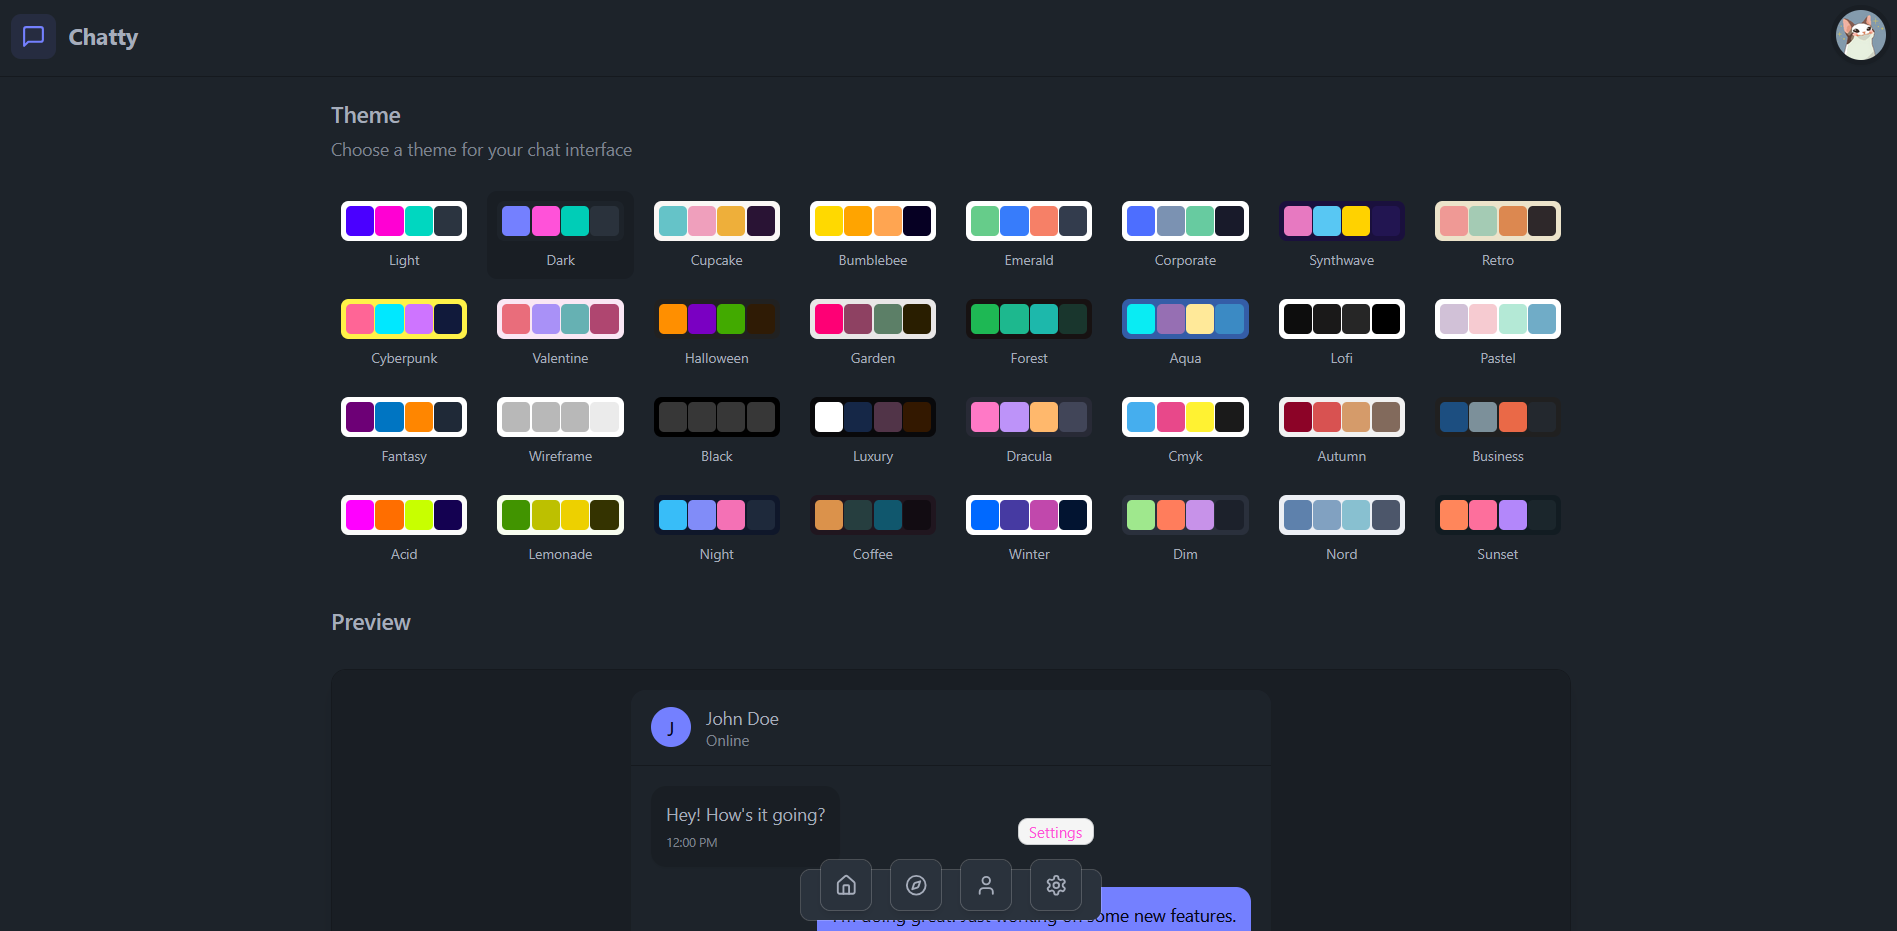Switch to the Black theme
Image resolution: width=1897 pixels, height=931 pixels.
pyautogui.click(x=717, y=431)
